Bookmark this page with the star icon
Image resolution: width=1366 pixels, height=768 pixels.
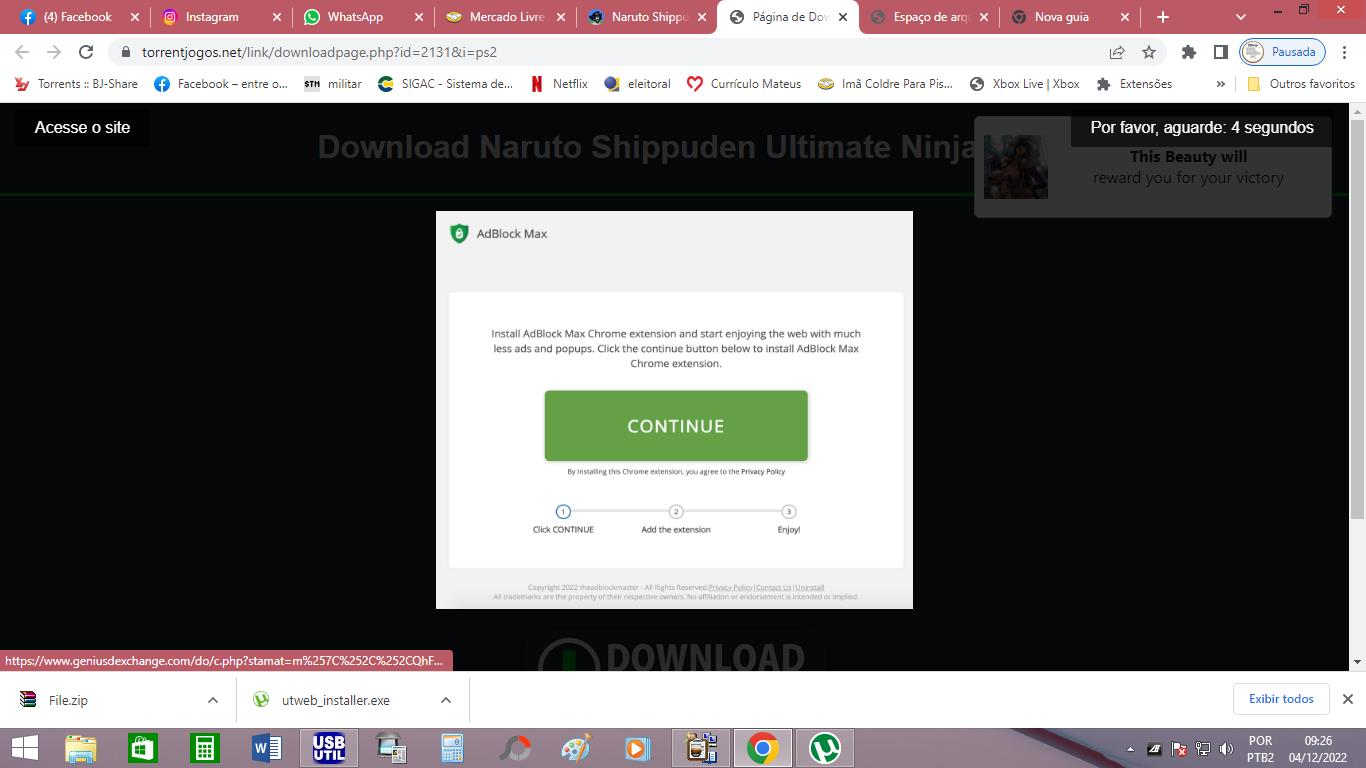click(x=1149, y=52)
